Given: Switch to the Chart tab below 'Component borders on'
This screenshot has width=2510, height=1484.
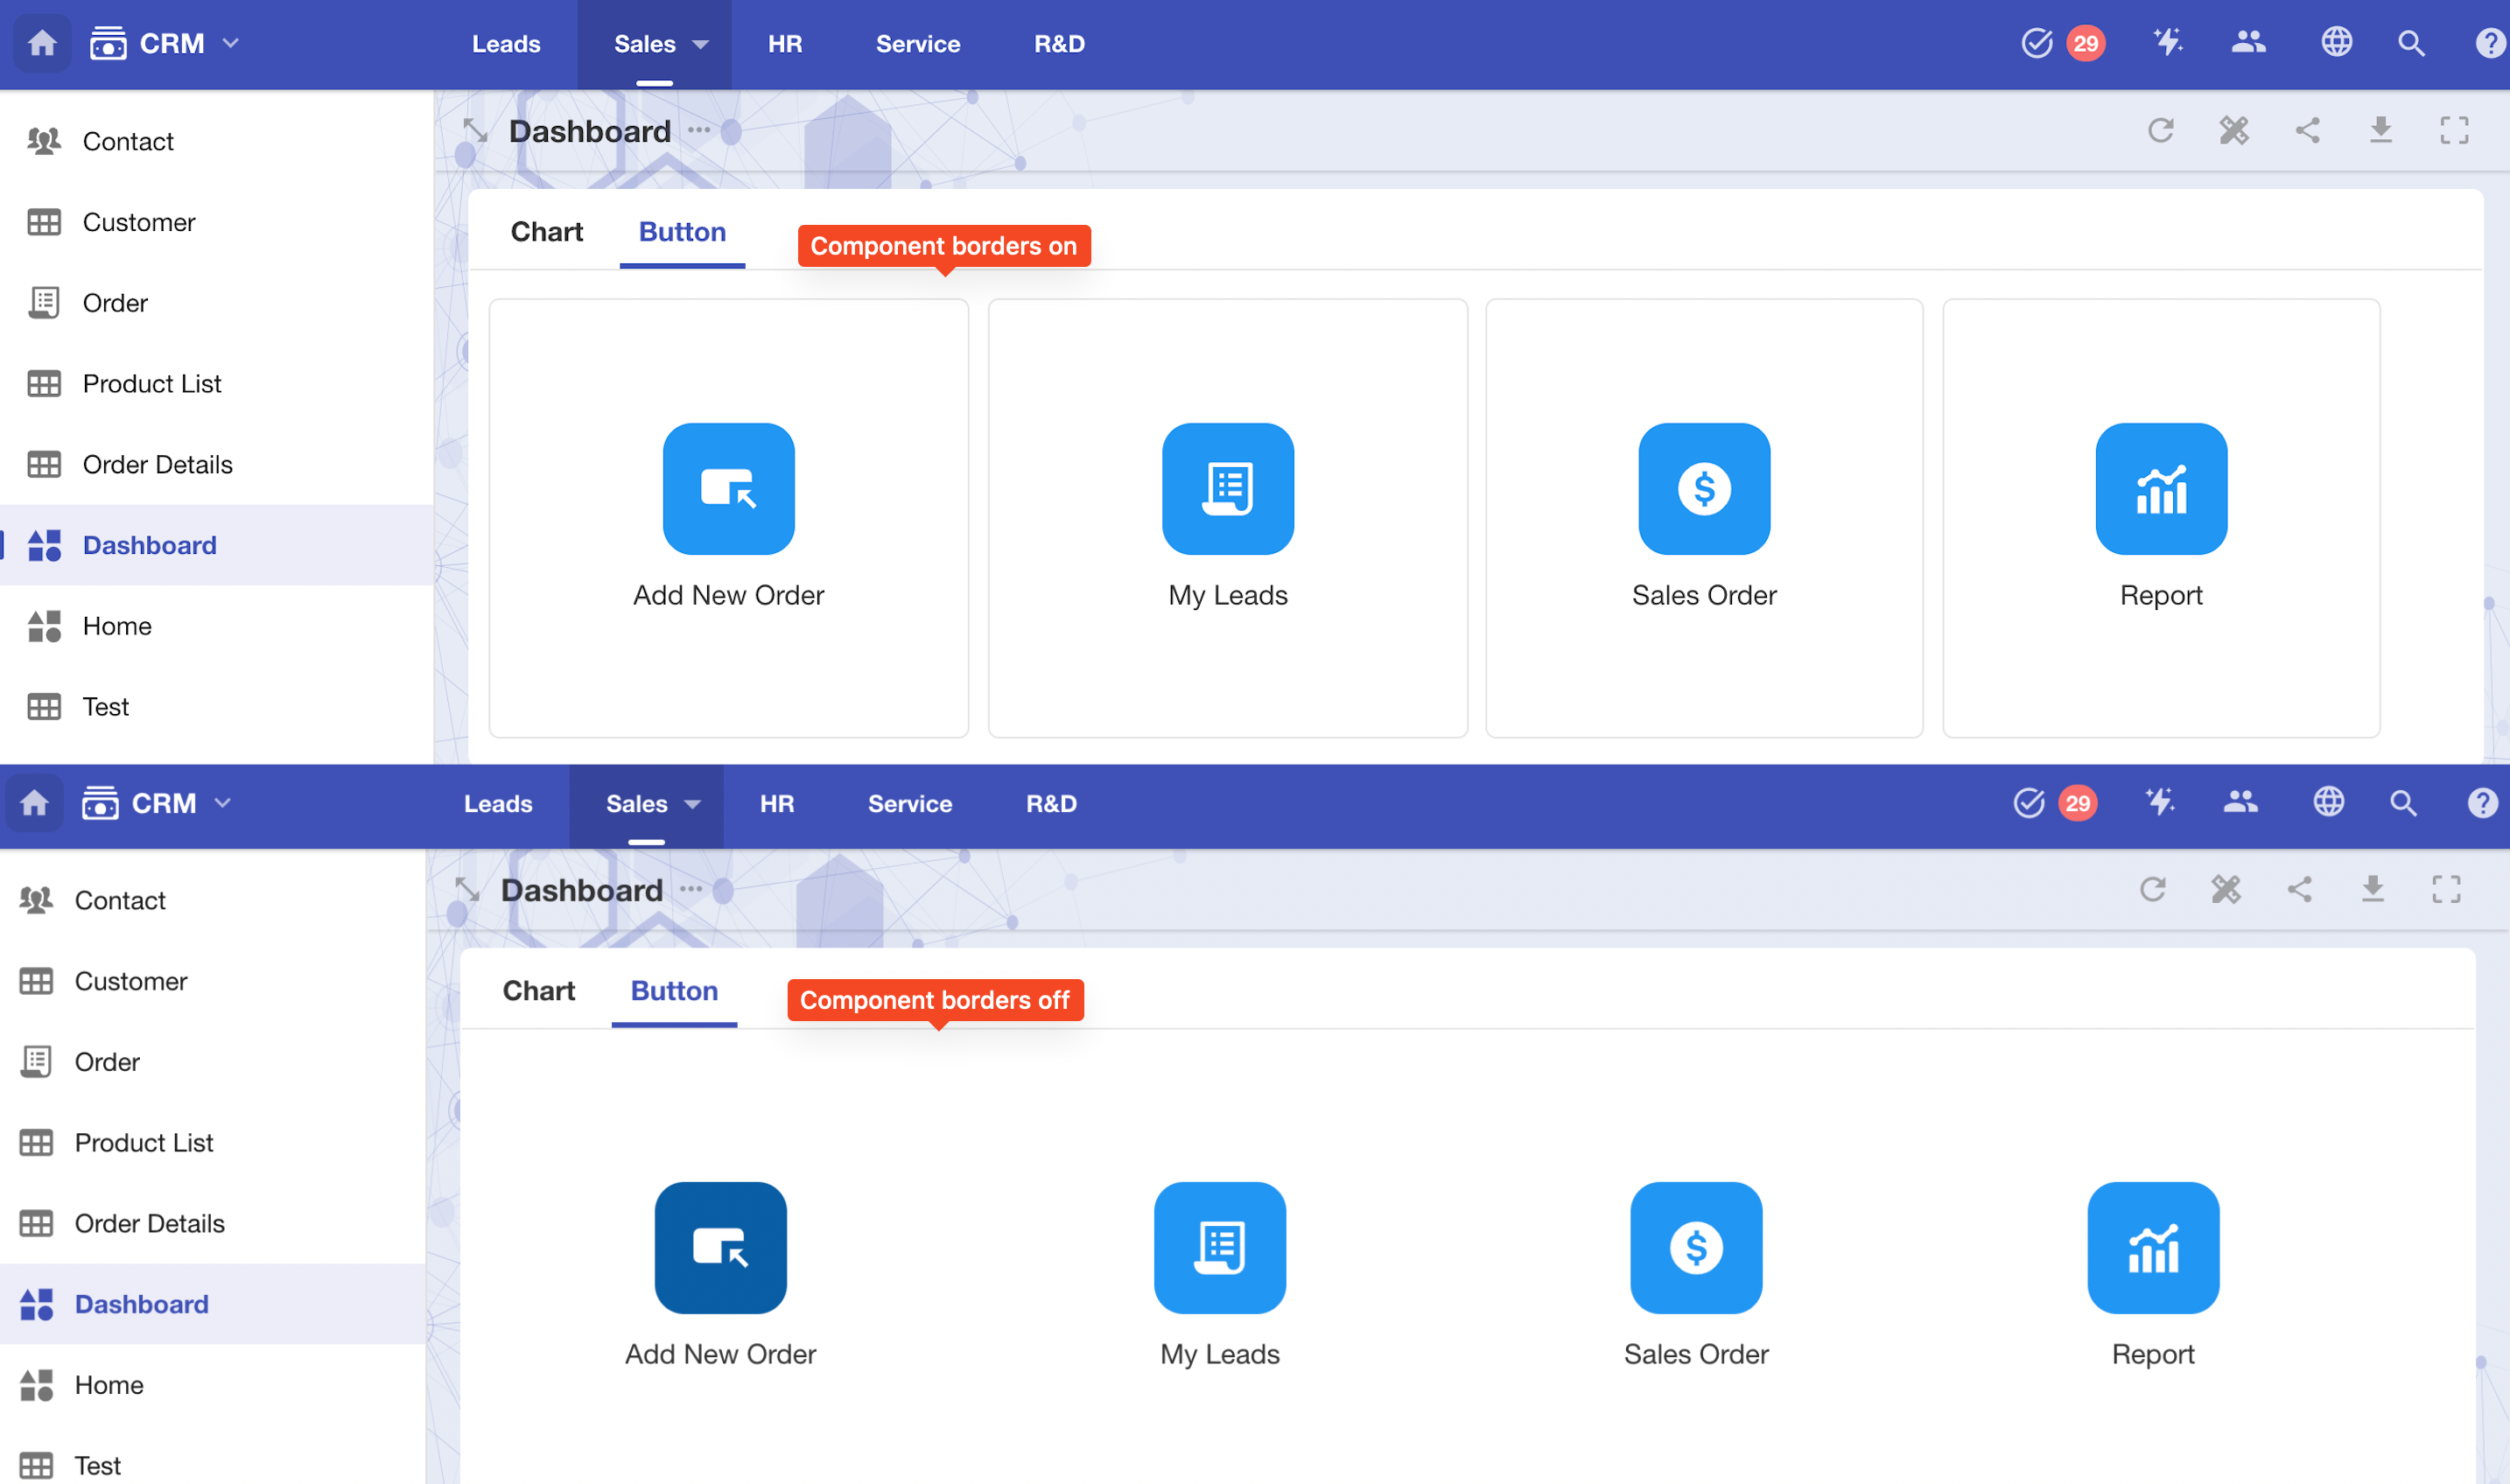Looking at the screenshot, I should coord(546,232).
